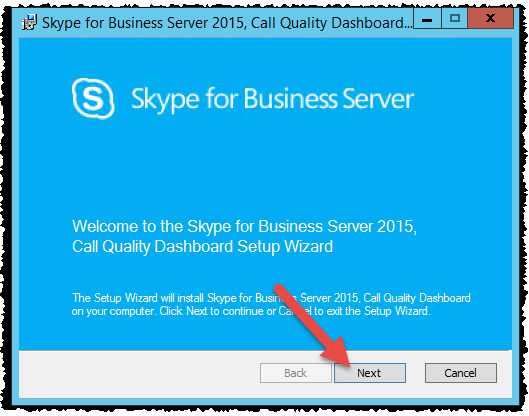Click the installer icon in the title bar
The image size is (529, 416).
[x=29, y=23]
